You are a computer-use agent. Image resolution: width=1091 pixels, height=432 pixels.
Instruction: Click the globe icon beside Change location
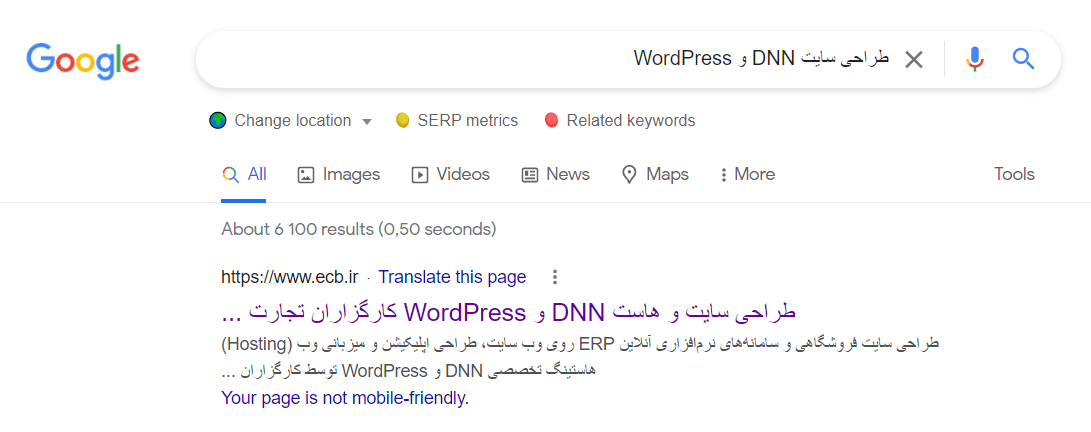pos(218,120)
